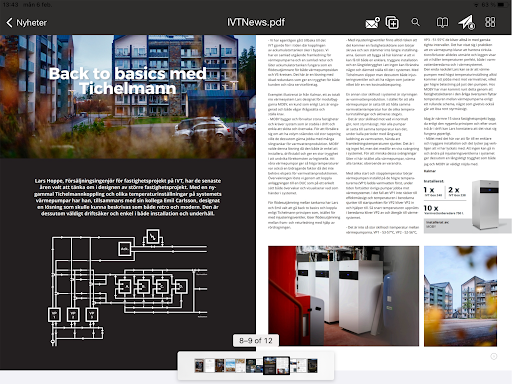
Task: Tap the apartment buildings photo at right
Action: tap(460, 296)
